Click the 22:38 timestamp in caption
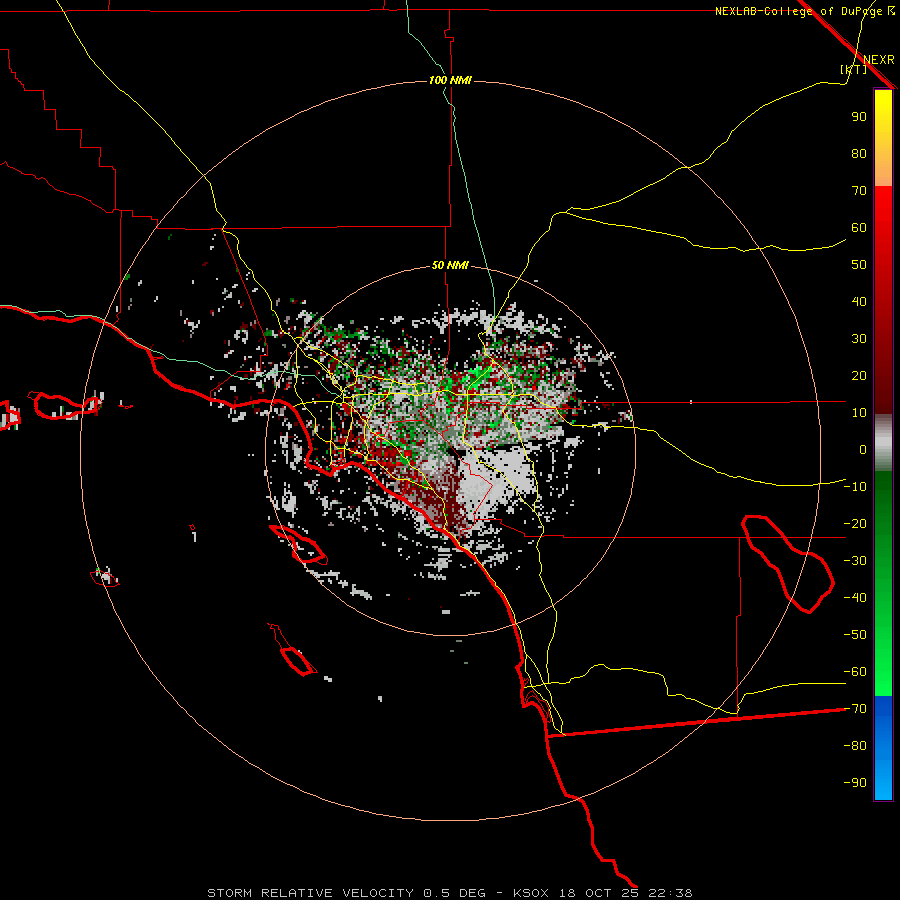Viewport: 900px width, 900px height. pyautogui.click(x=670, y=893)
